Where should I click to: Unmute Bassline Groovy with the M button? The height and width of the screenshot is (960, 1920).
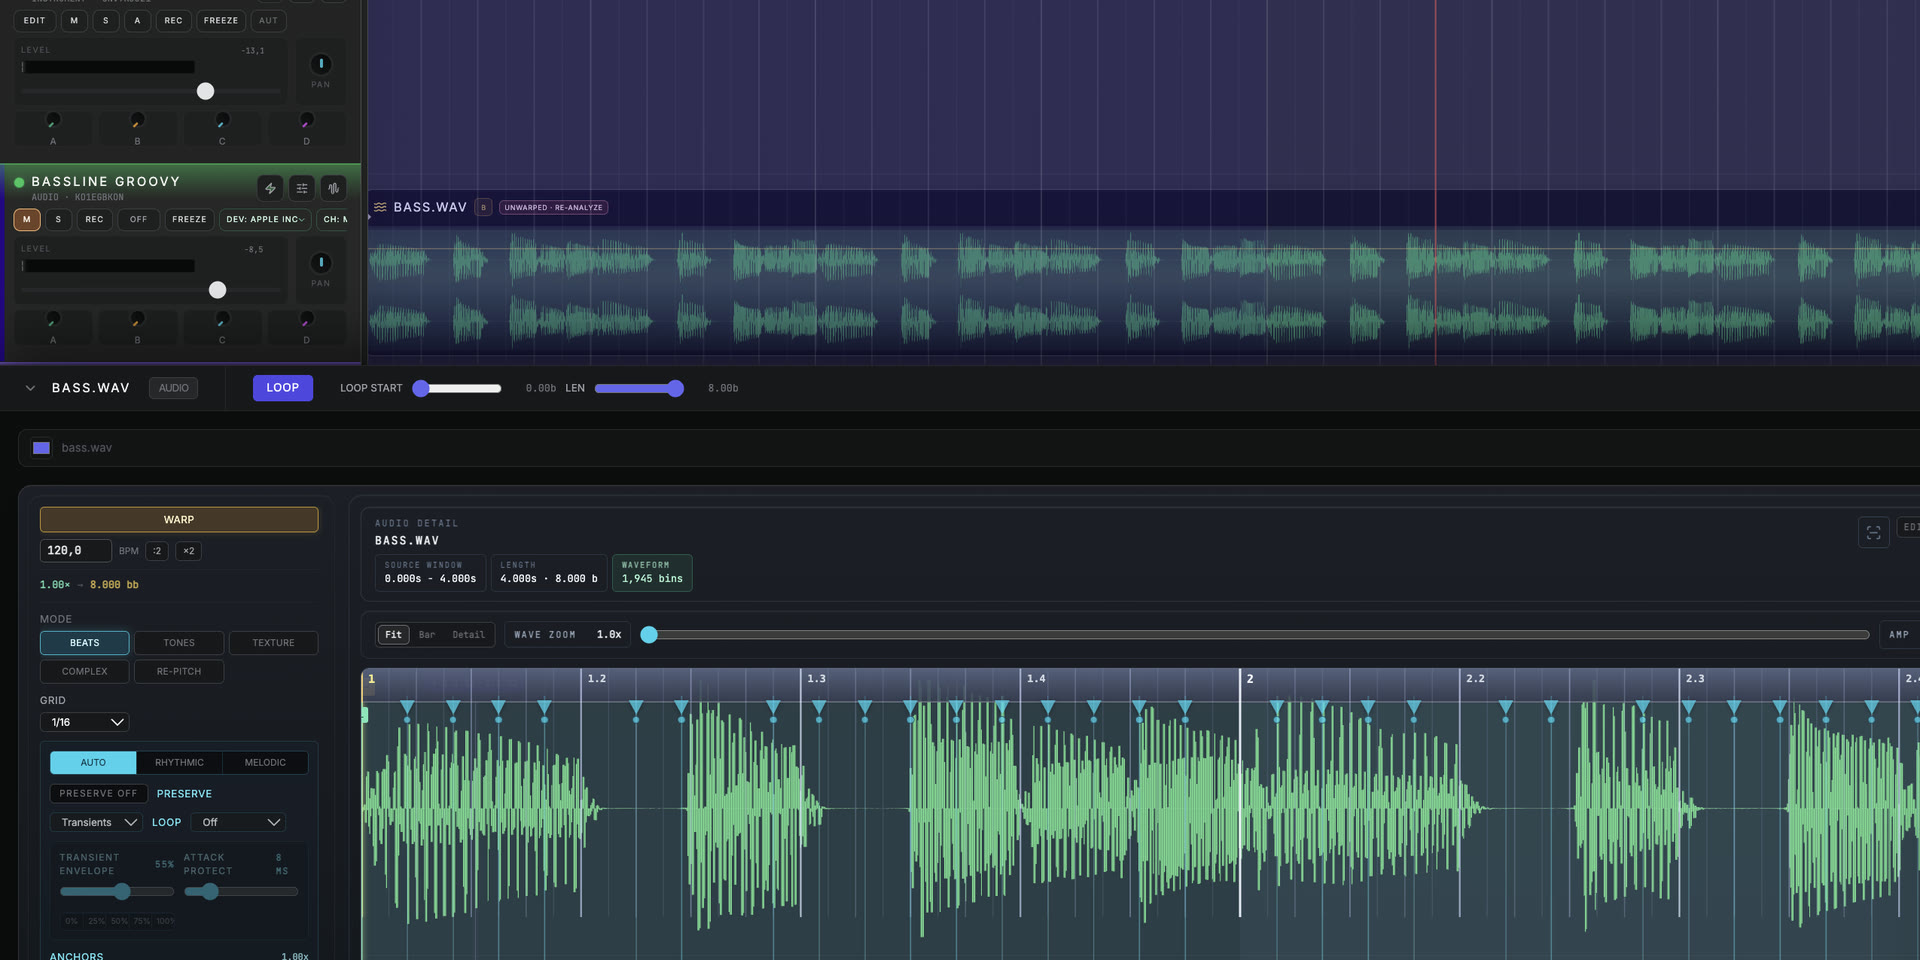click(27, 219)
